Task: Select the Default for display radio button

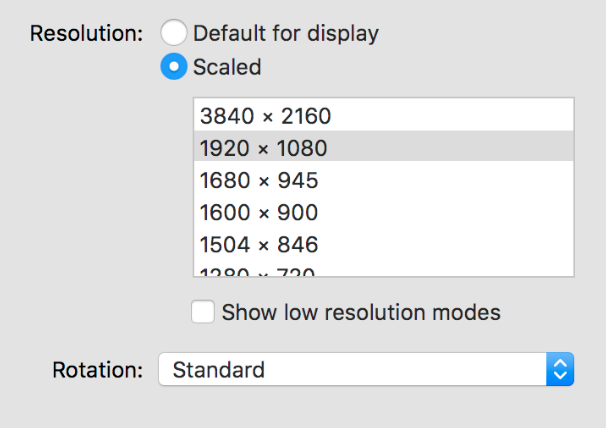Action: [174, 32]
